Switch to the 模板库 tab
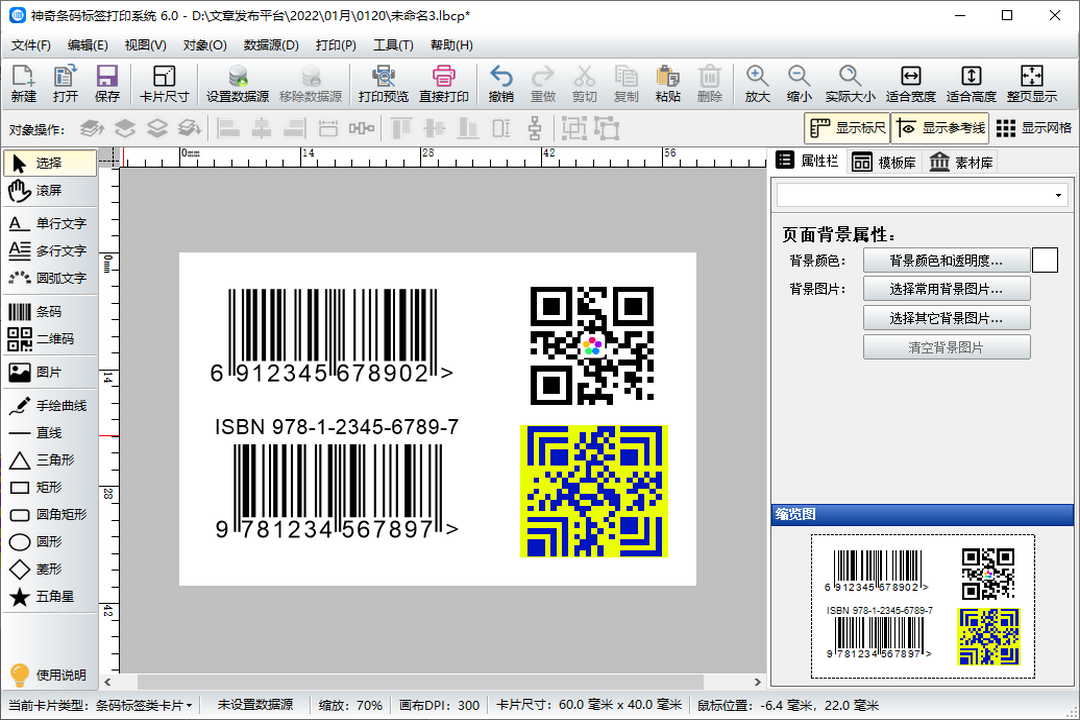 tap(884, 162)
